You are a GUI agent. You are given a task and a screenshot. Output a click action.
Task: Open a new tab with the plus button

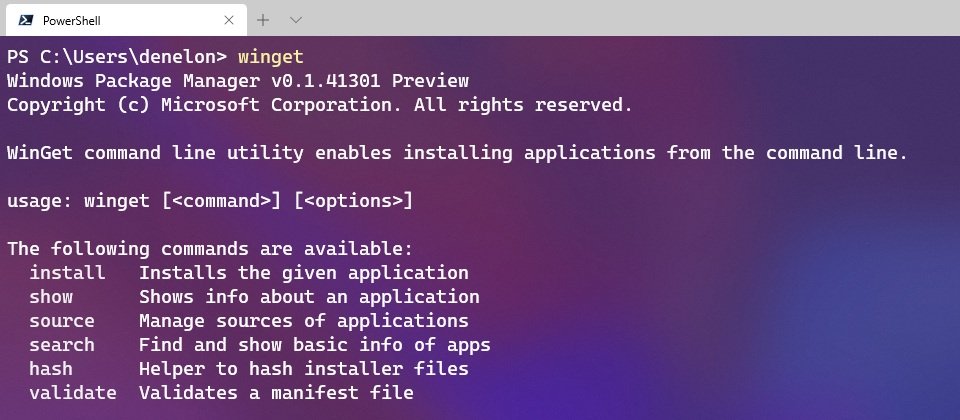click(263, 20)
